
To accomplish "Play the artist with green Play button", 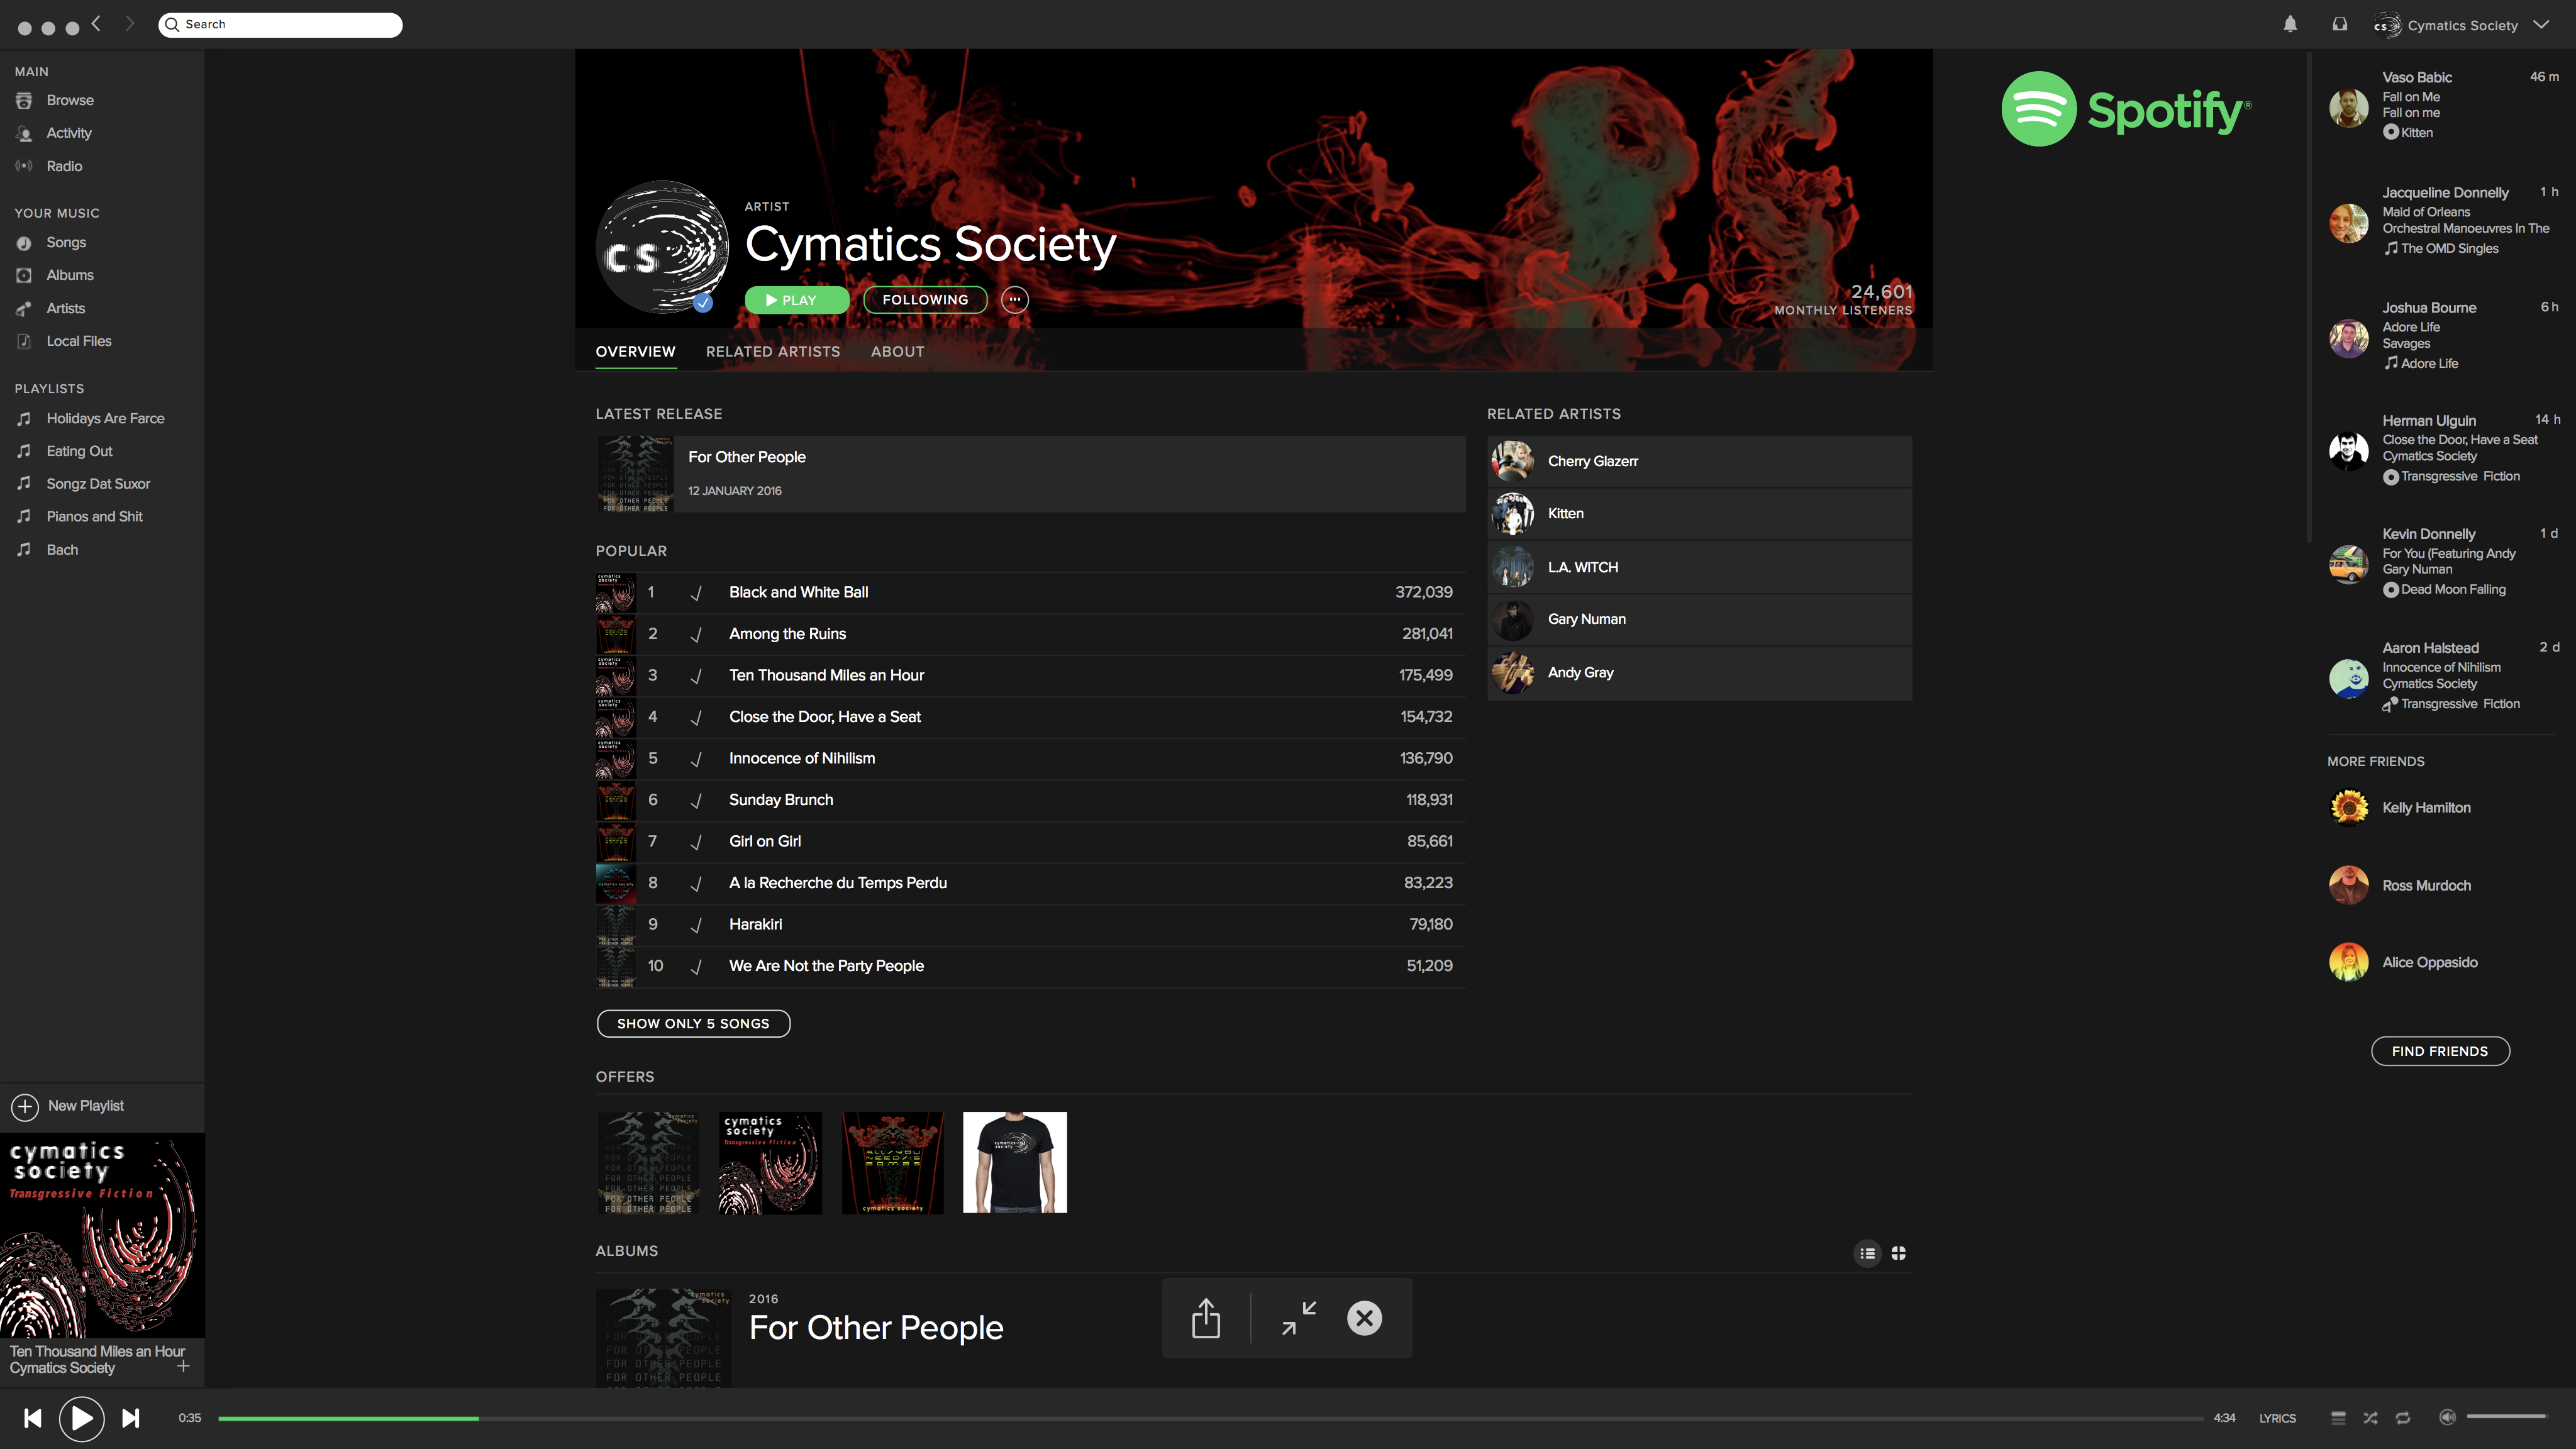I will (796, 300).
